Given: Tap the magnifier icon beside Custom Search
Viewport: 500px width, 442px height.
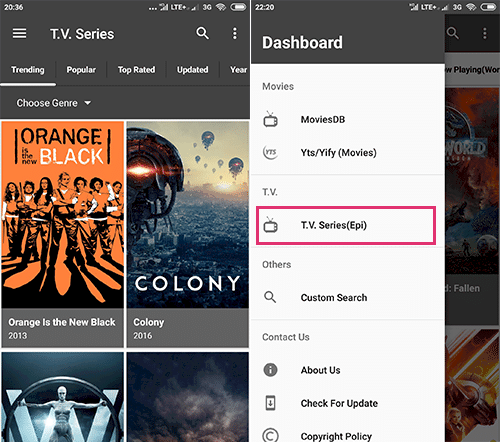Looking at the screenshot, I should tap(270, 297).
